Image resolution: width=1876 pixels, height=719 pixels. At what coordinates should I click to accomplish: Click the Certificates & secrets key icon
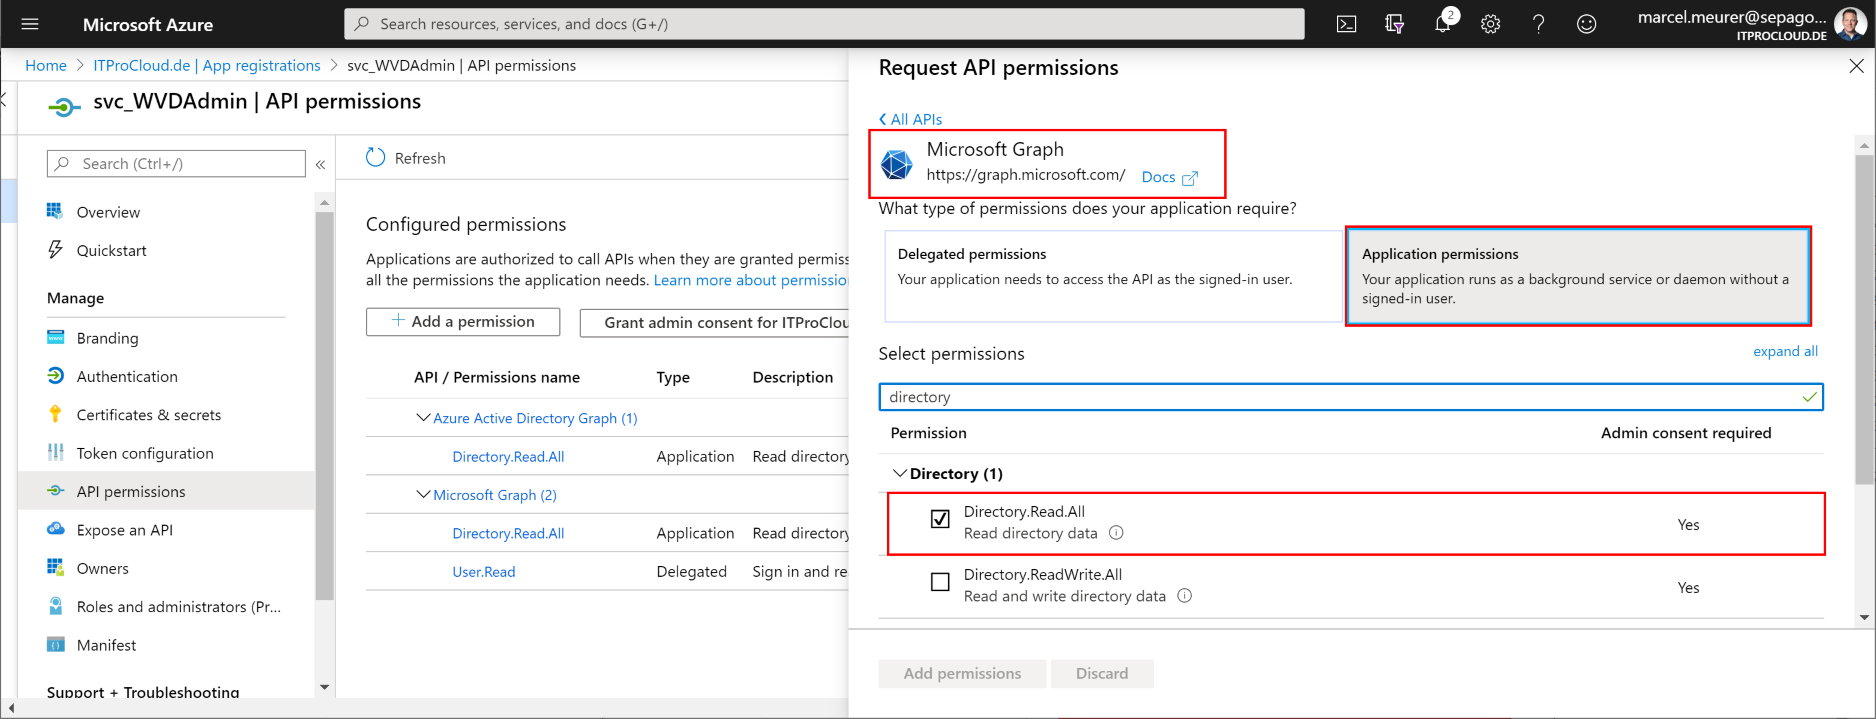[55, 414]
